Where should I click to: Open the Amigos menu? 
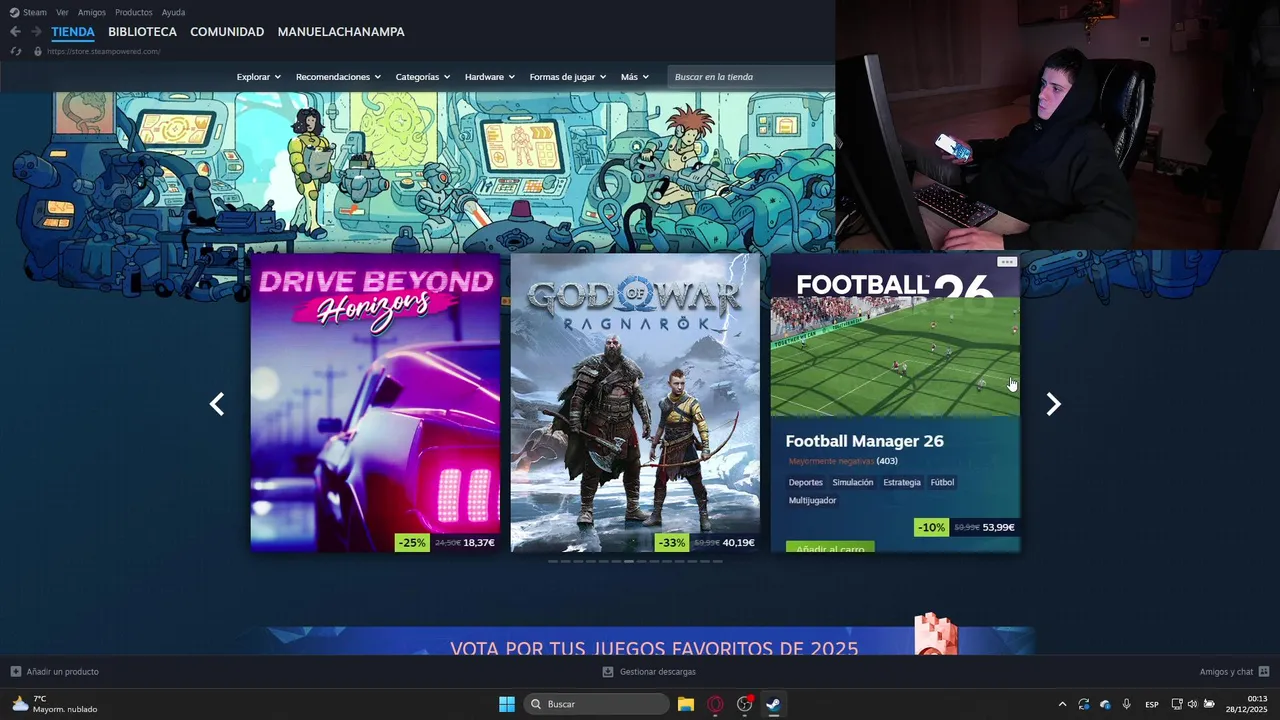tap(92, 12)
